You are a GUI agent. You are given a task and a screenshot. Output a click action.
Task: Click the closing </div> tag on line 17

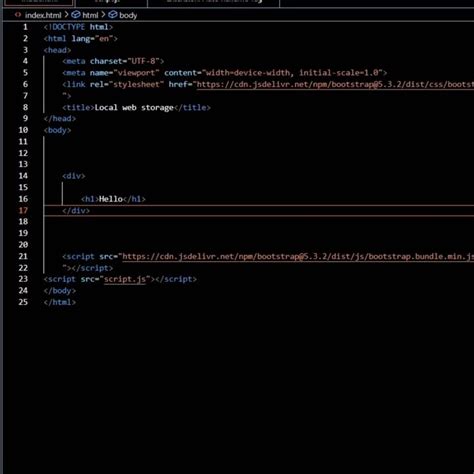[x=76, y=210]
